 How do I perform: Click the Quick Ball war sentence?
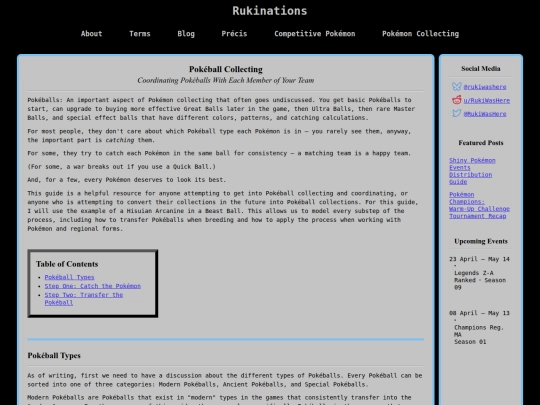[x=122, y=167]
